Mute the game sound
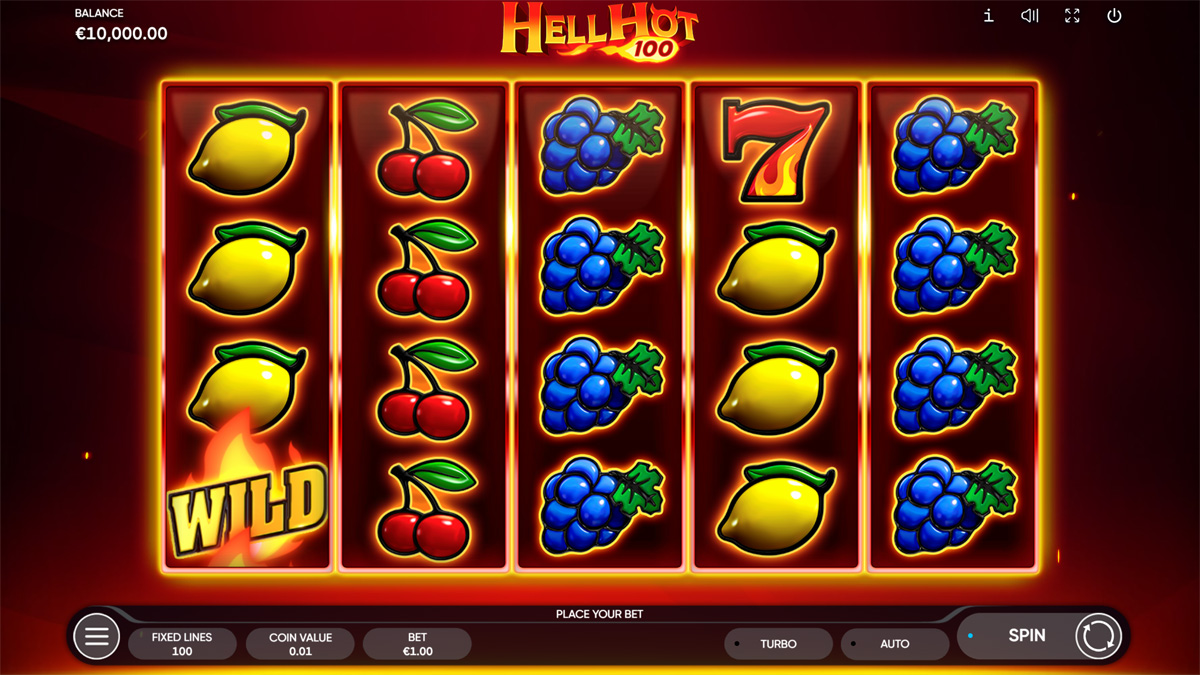The width and height of the screenshot is (1200, 675). pos(1030,16)
